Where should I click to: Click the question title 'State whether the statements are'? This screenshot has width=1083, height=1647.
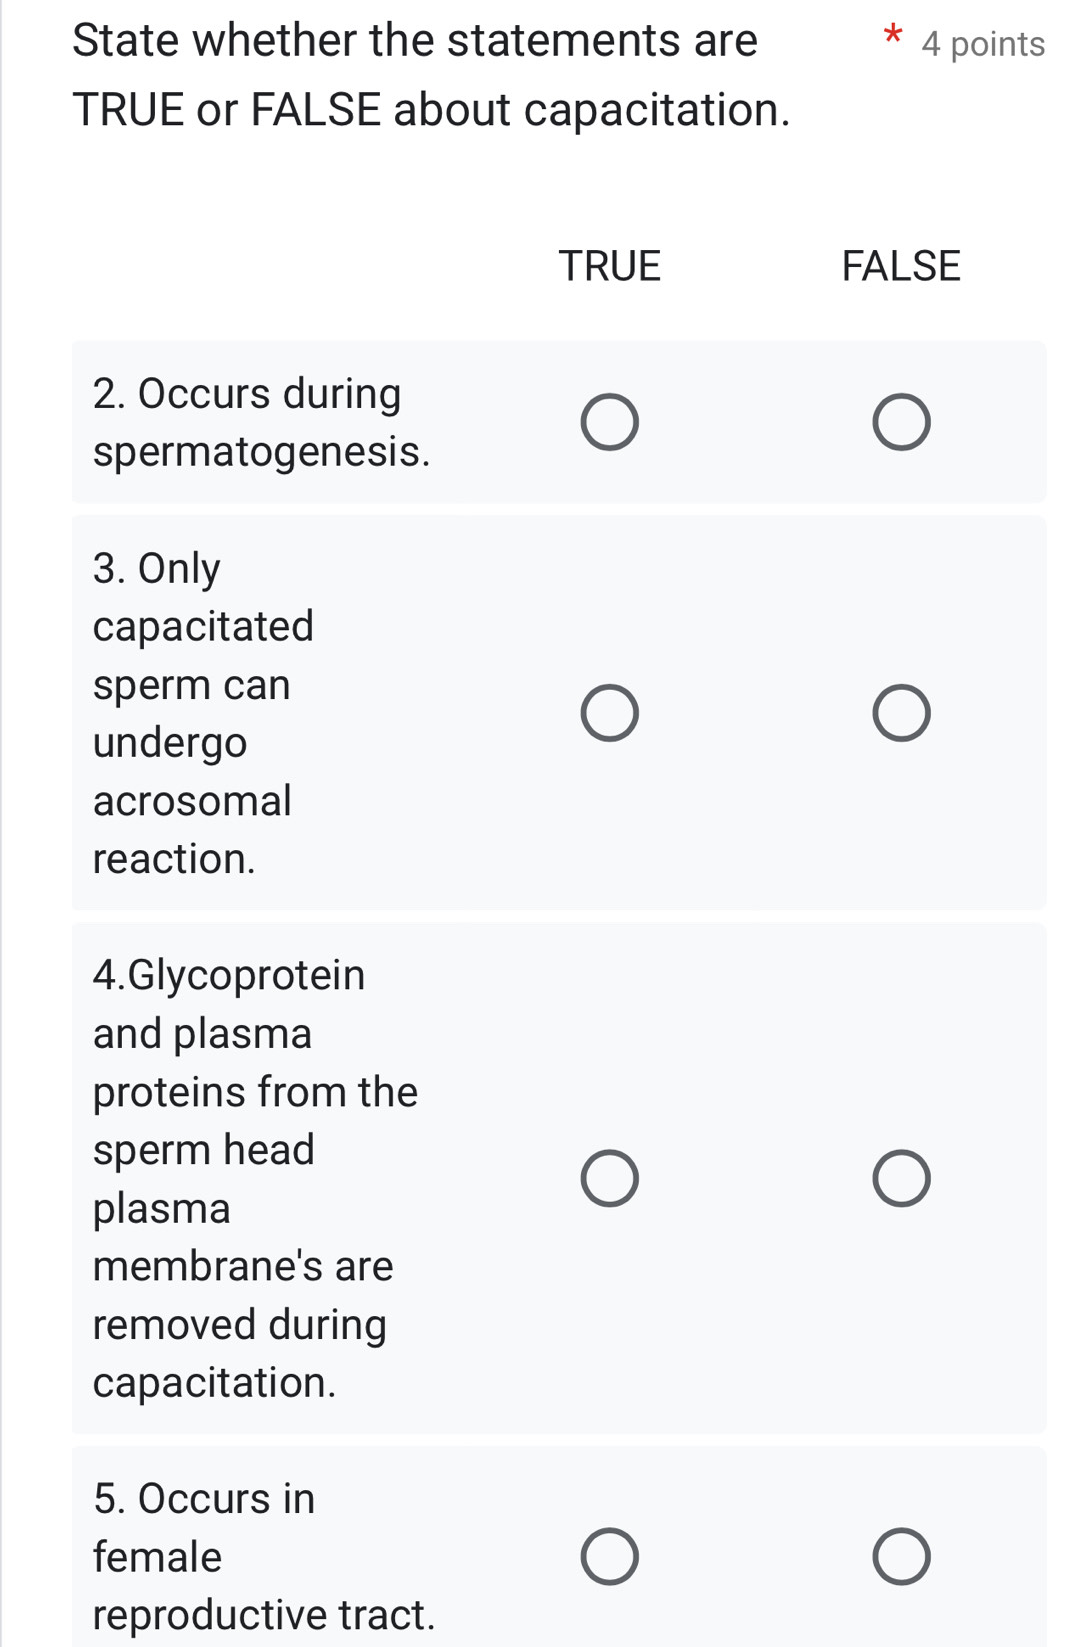point(415,41)
